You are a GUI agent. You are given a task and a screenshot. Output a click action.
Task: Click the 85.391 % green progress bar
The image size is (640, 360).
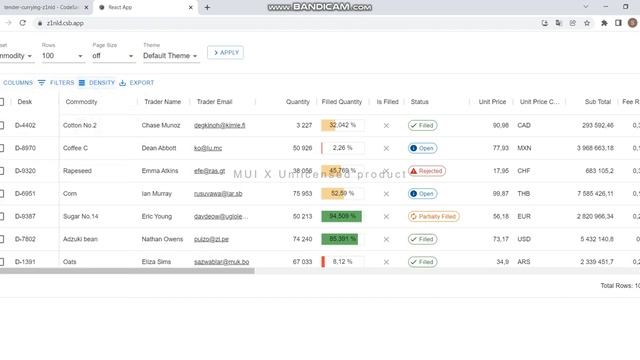click(x=340, y=239)
